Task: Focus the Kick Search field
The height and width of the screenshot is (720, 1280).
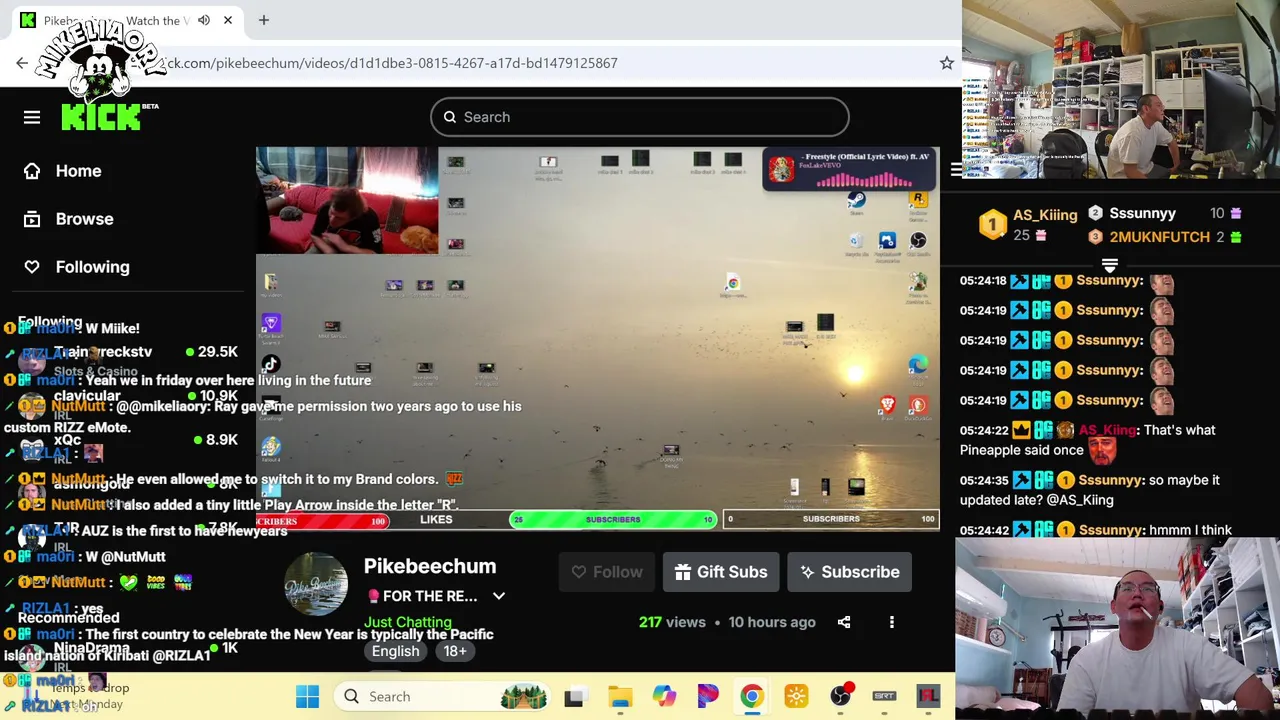Action: 640,117
